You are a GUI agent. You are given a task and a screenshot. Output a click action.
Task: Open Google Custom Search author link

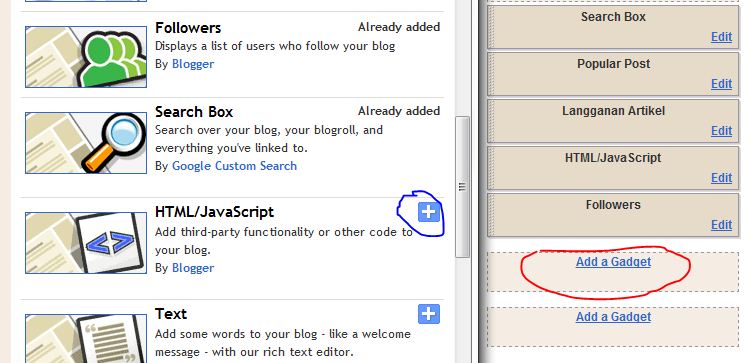(234, 166)
